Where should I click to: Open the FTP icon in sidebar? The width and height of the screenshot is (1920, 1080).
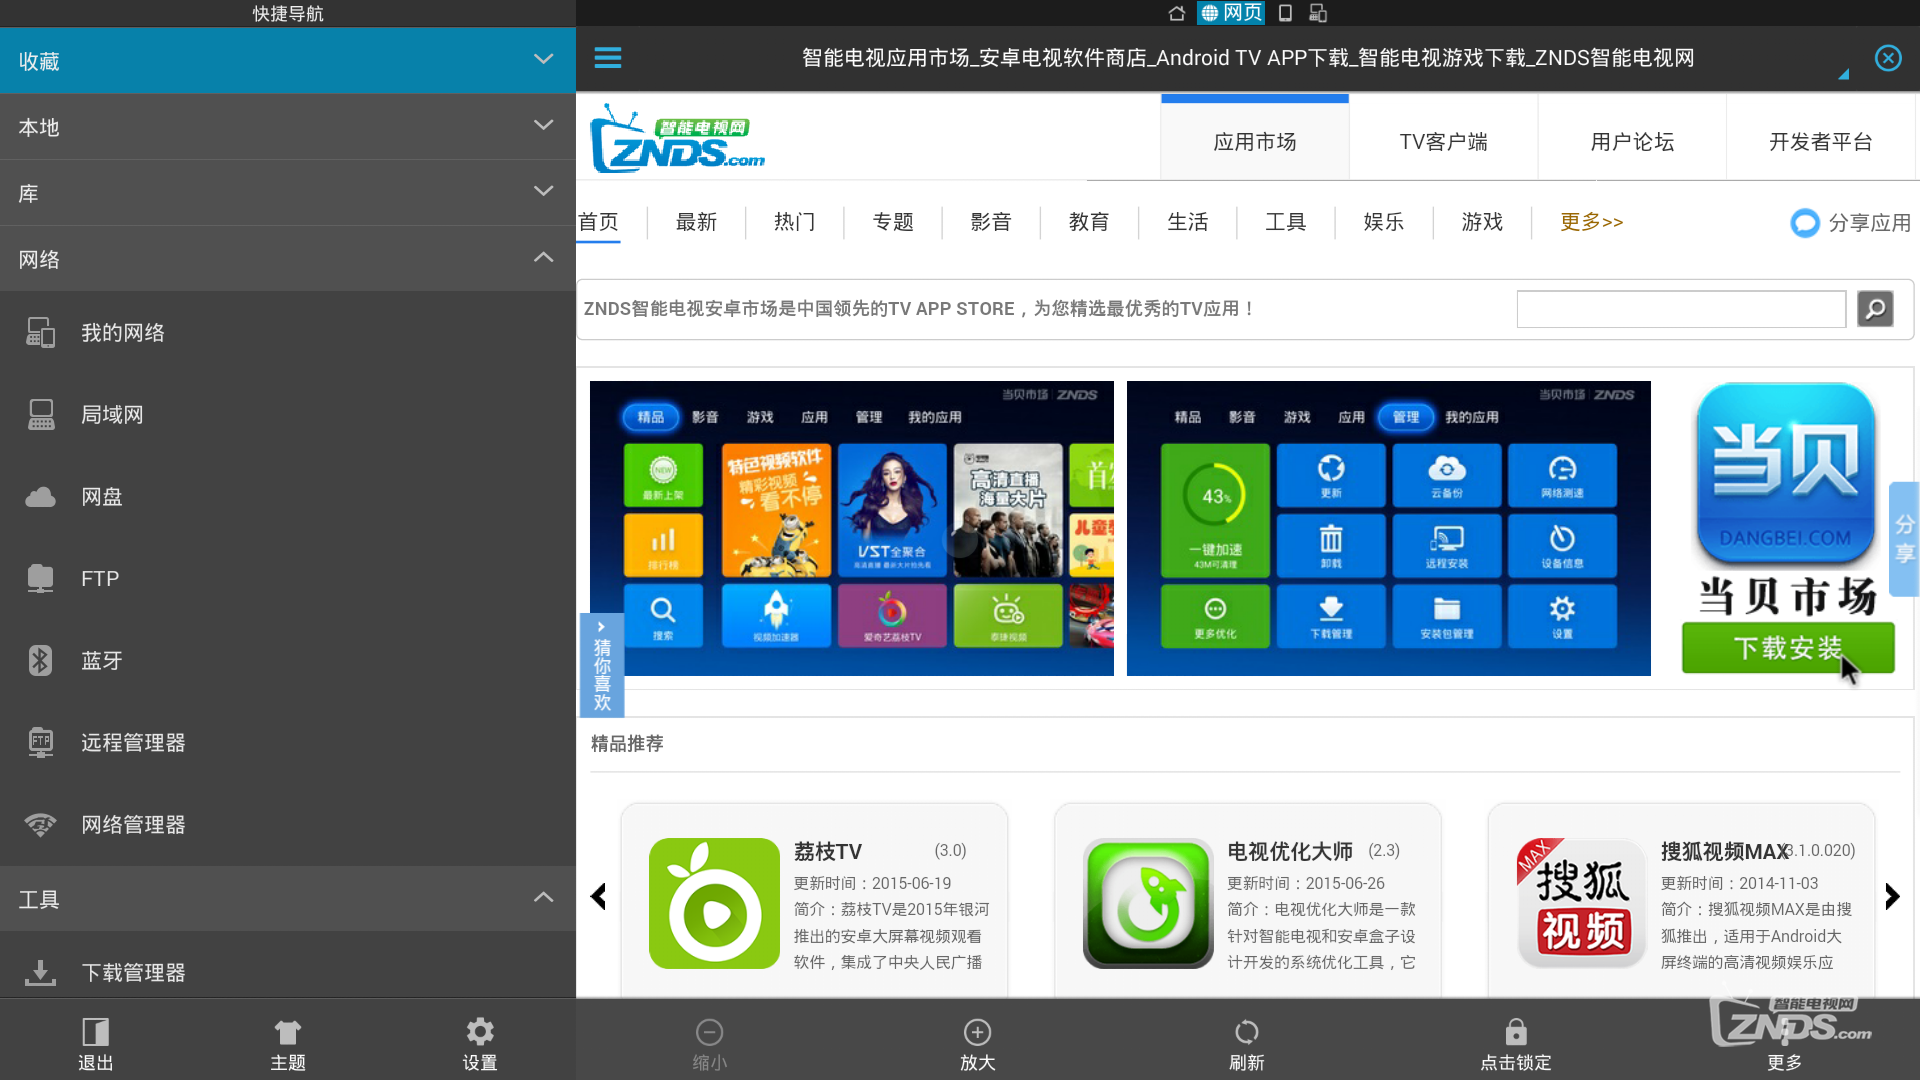click(x=40, y=578)
